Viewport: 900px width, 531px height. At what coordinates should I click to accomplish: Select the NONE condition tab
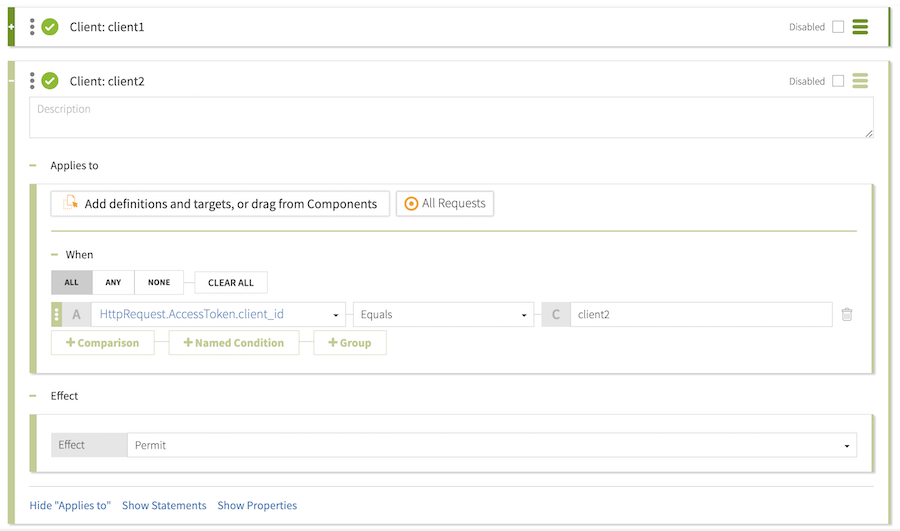(x=159, y=282)
